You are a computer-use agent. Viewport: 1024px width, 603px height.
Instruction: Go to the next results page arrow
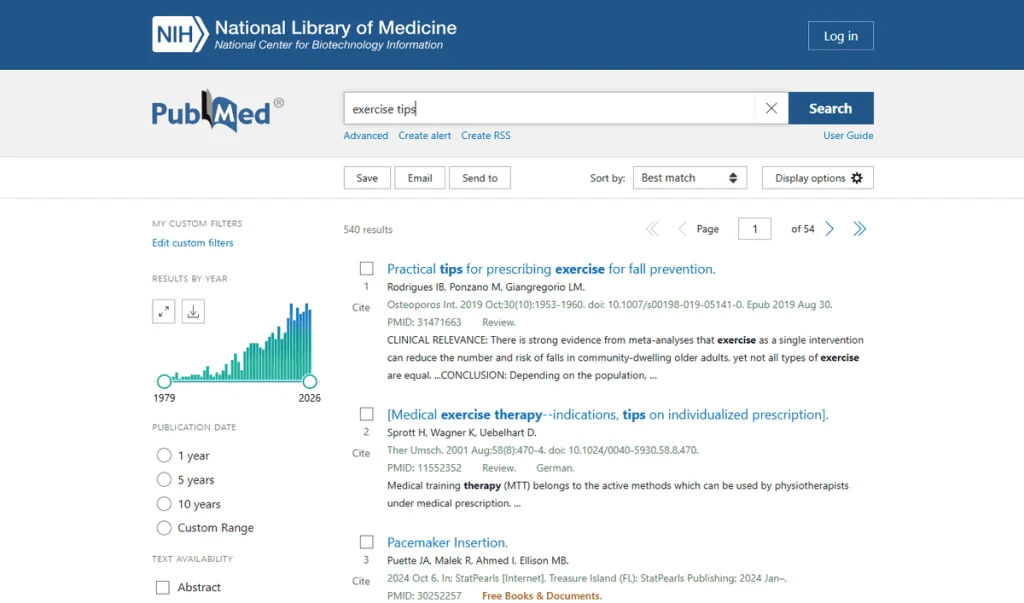point(829,229)
